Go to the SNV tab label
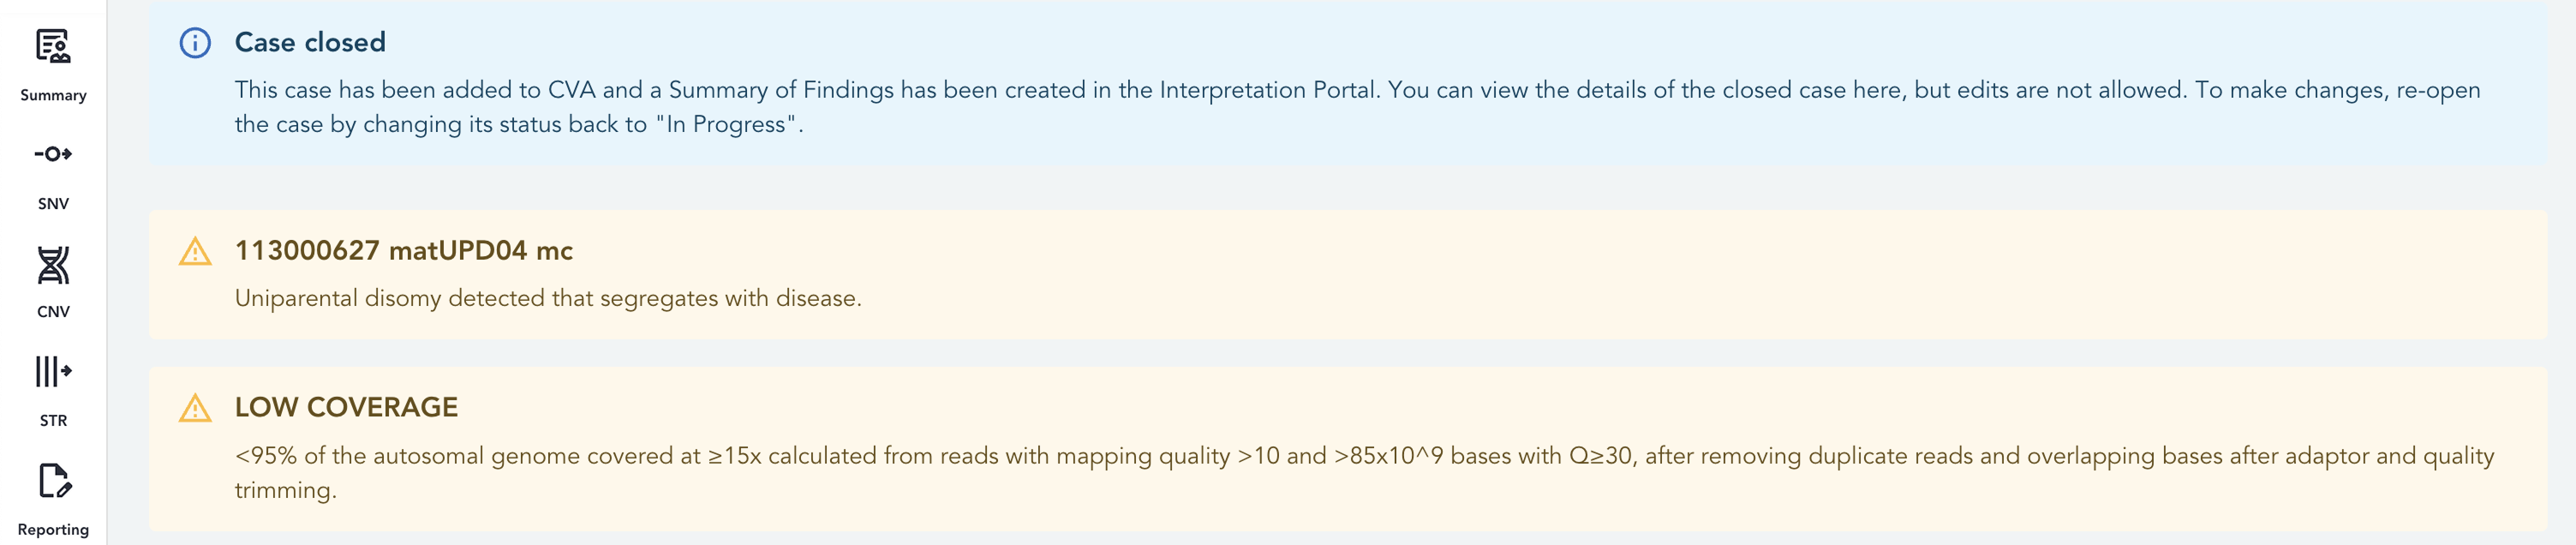This screenshot has height=545, width=2576. click(53, 204)
